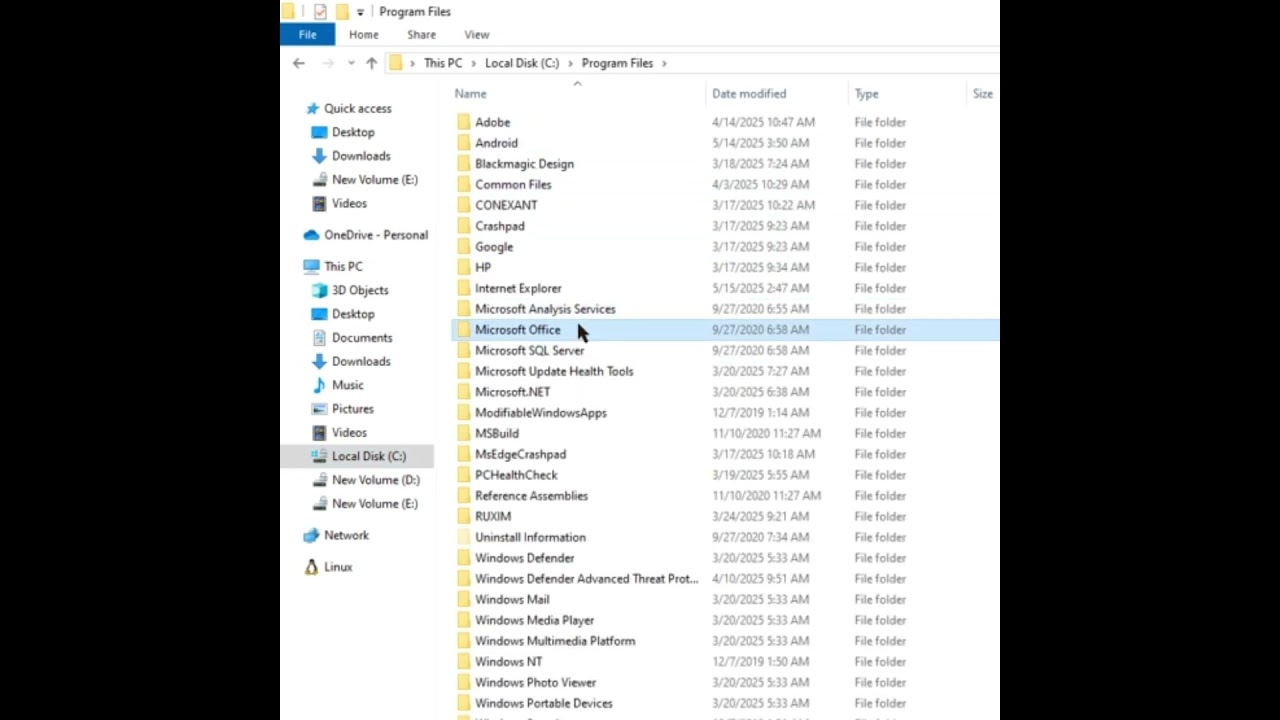The width and height of the screenshot is (1280, 720).
Task: Select the PCHealthCheck folder name
Action: 516,475
